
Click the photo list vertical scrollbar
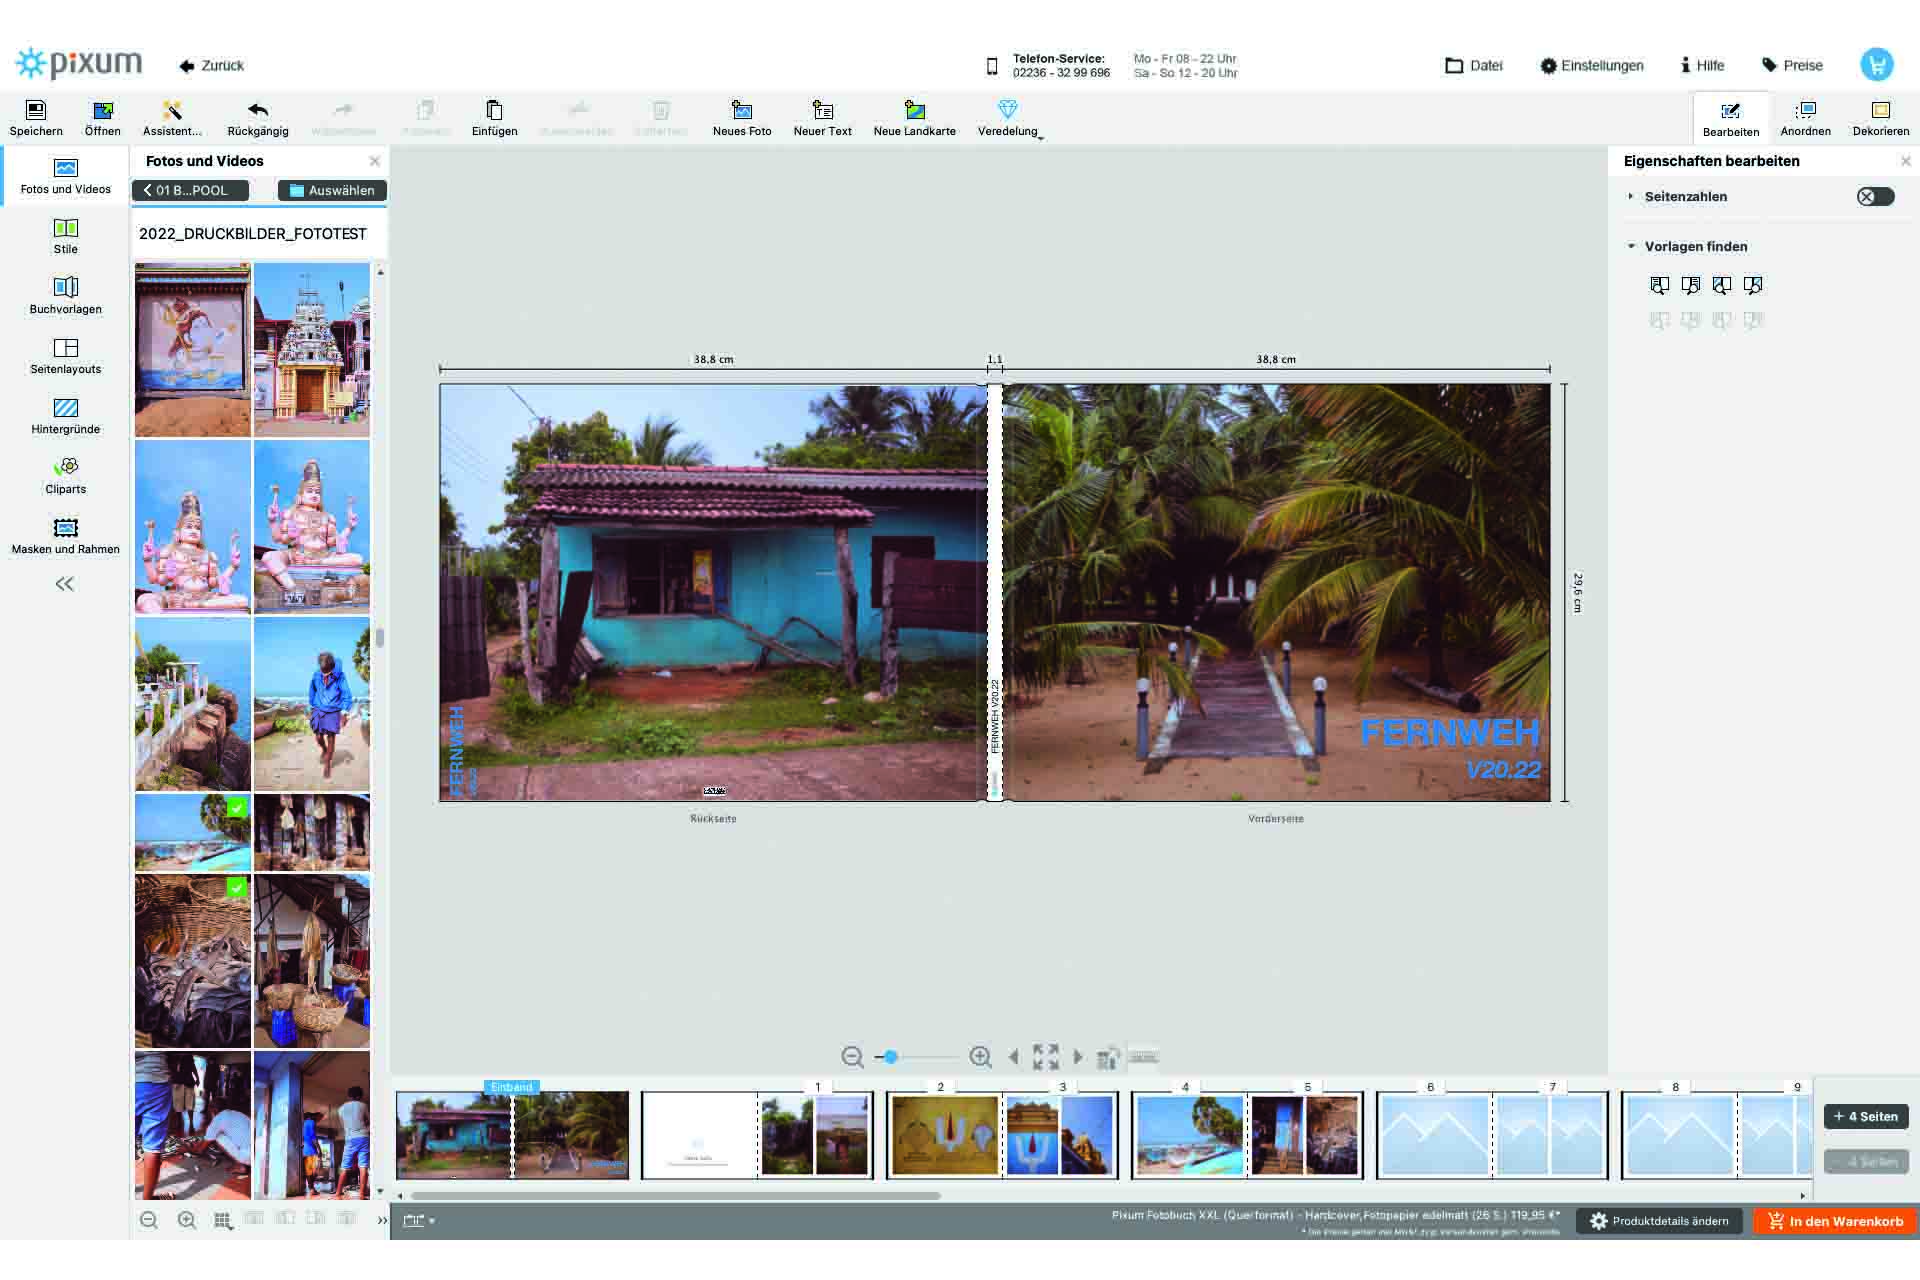coord(380,638)
